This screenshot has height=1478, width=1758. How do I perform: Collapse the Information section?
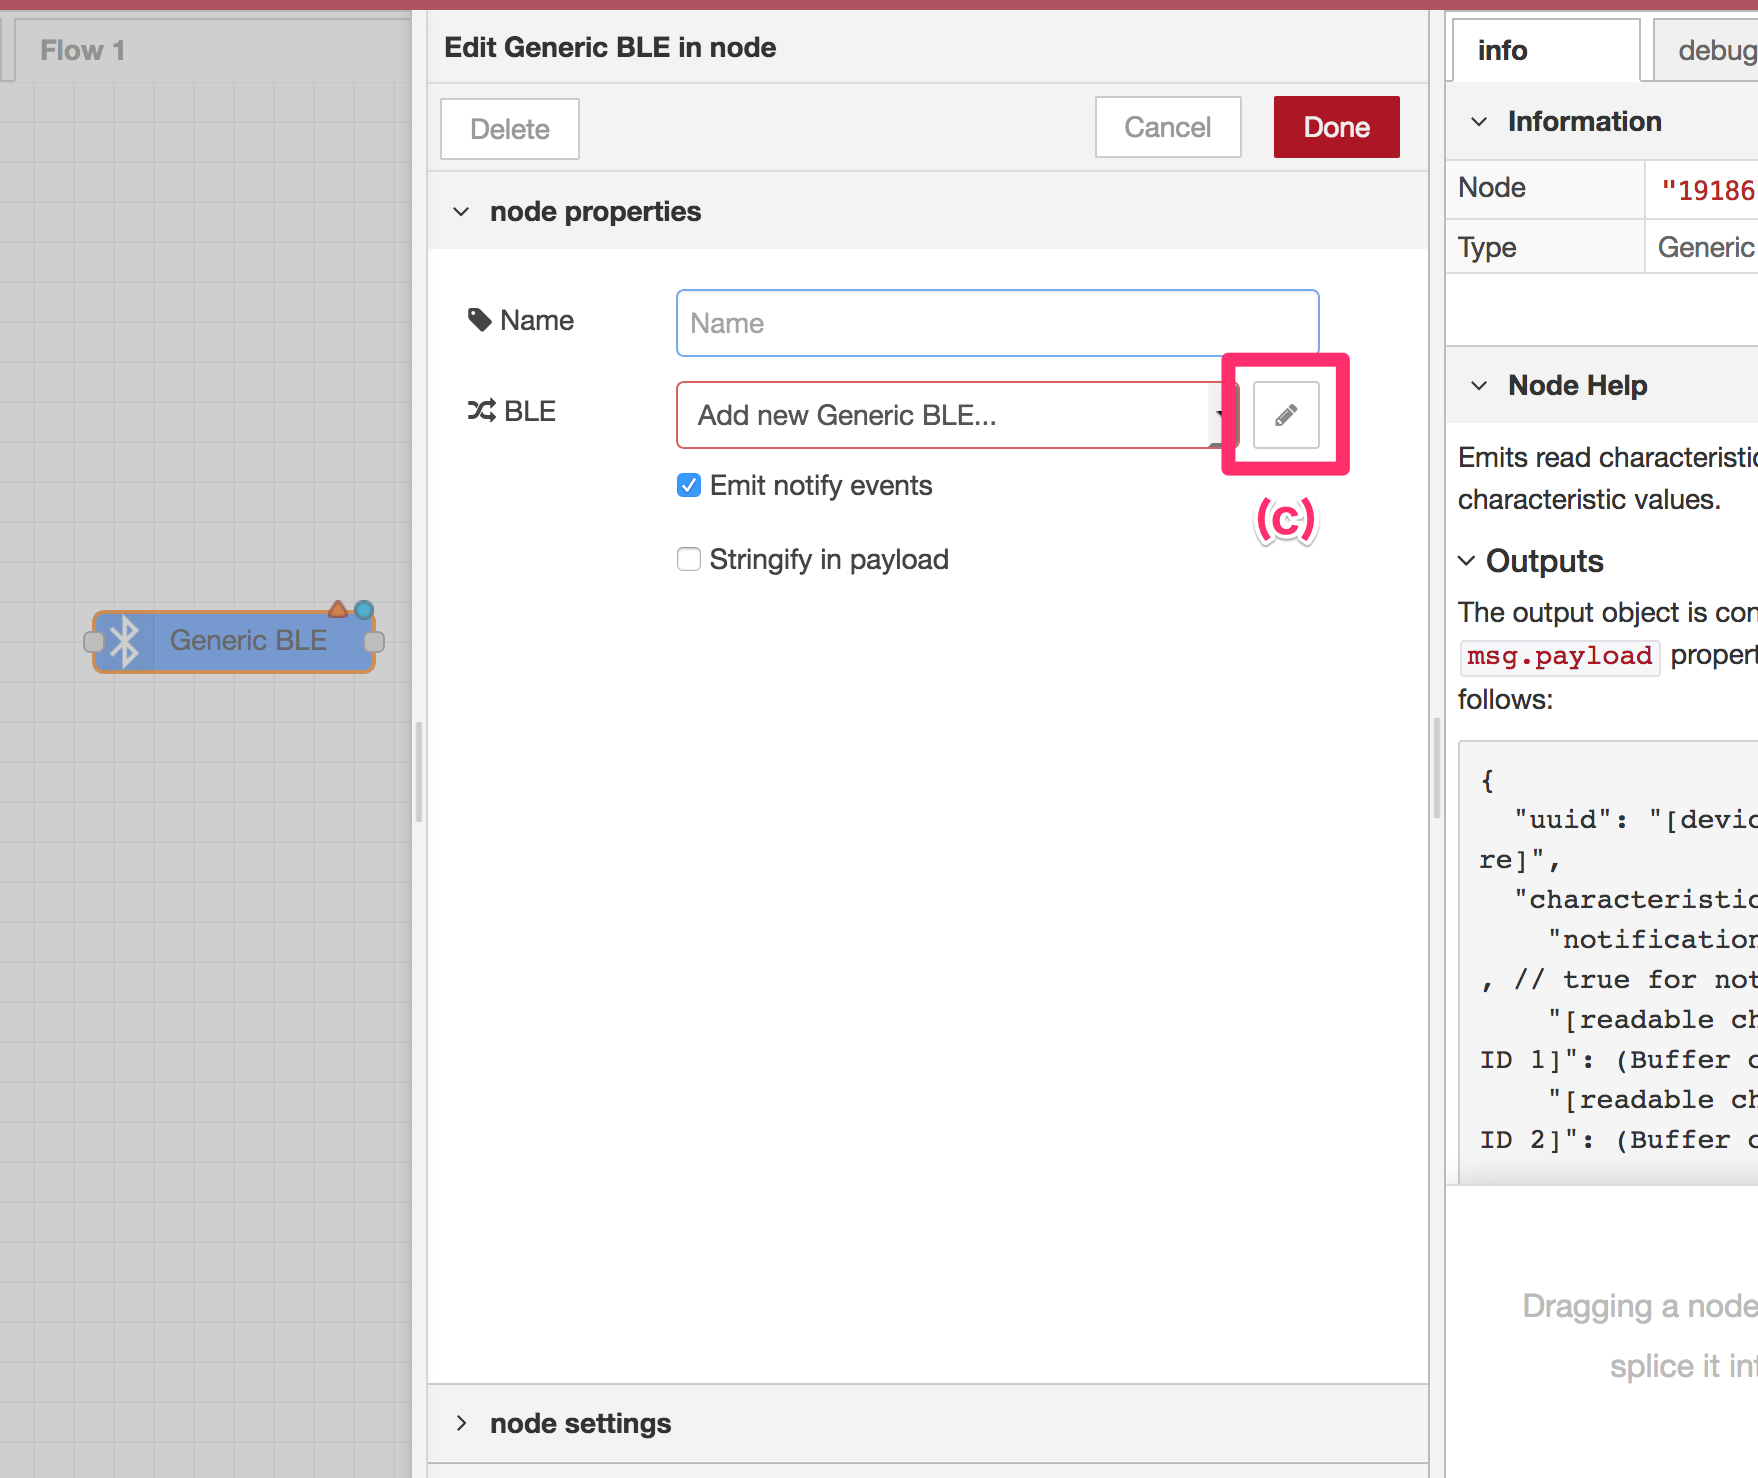1479,122
